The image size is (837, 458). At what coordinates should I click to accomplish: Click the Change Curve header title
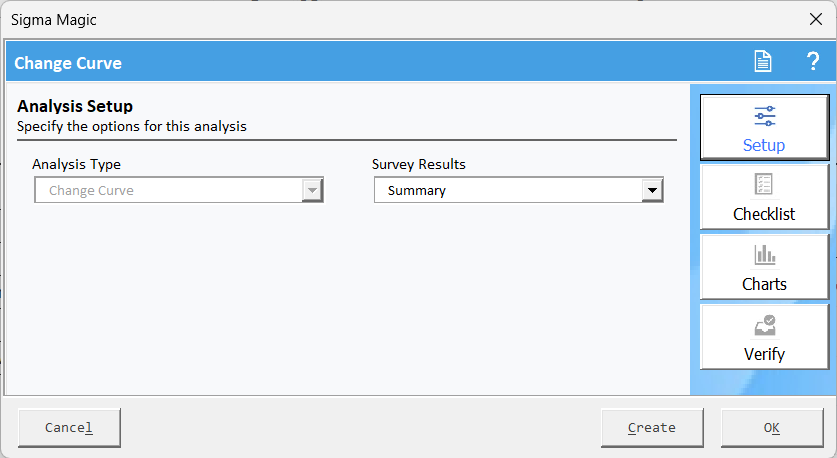tap(68, 63)
